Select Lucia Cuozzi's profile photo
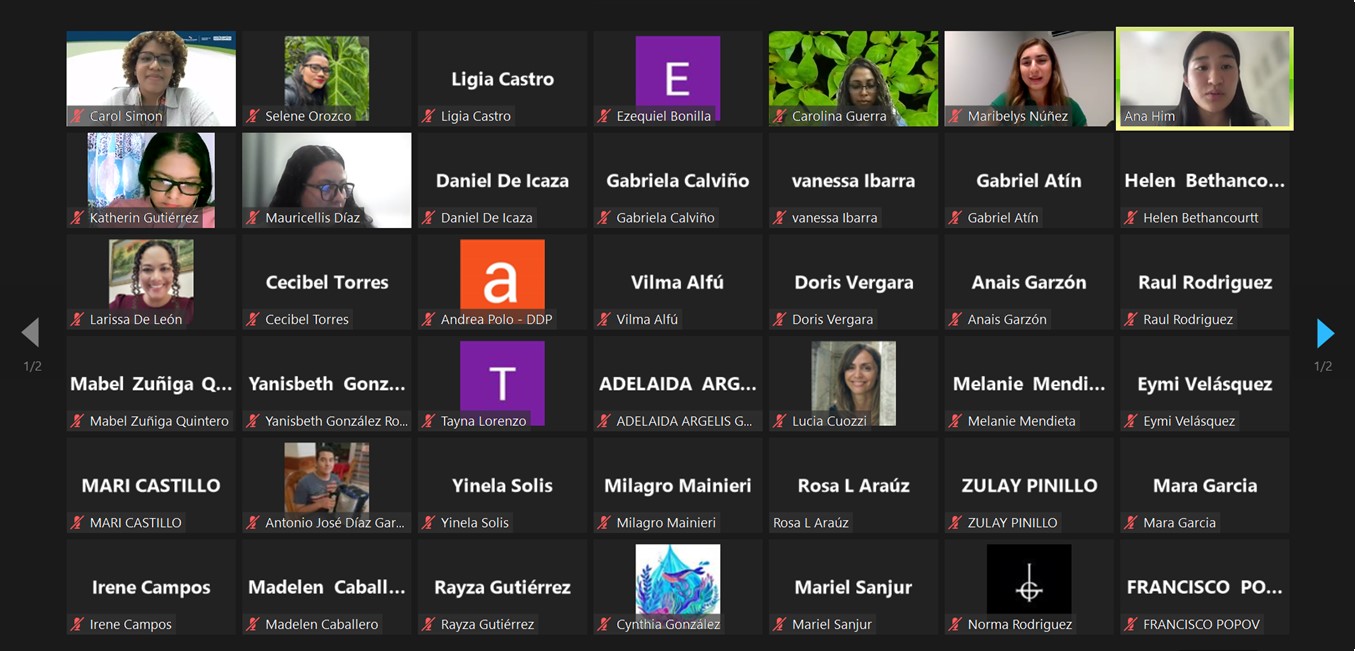1355x651 pixels. 853,383
